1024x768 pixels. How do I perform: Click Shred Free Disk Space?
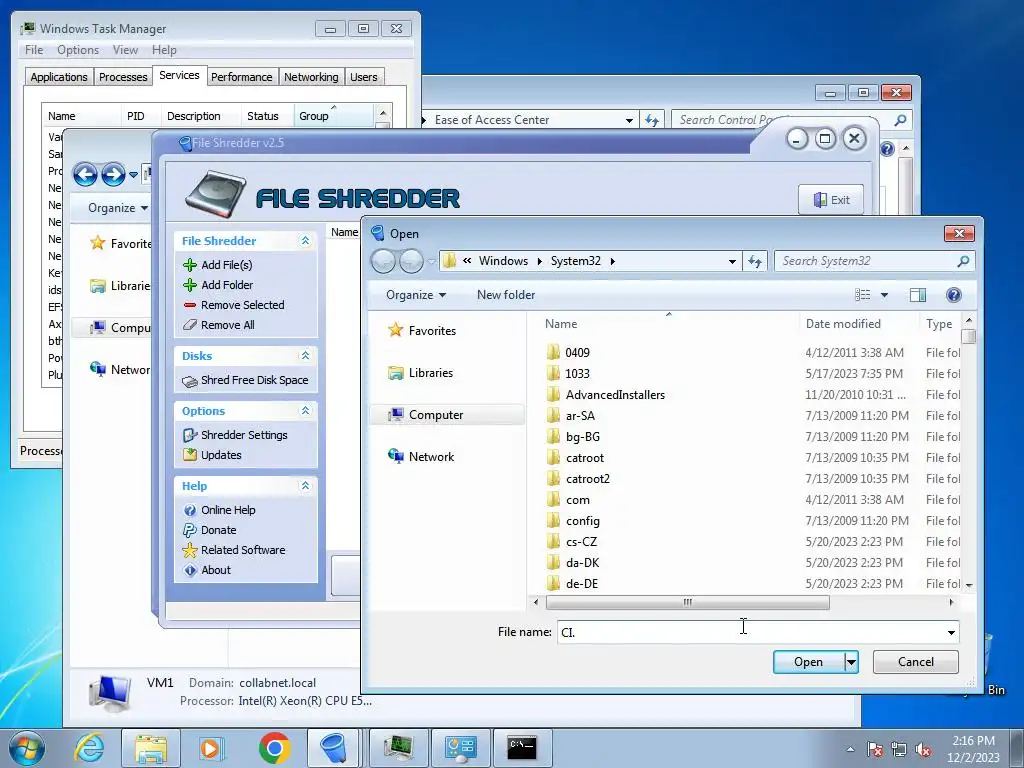coord(254,380)
